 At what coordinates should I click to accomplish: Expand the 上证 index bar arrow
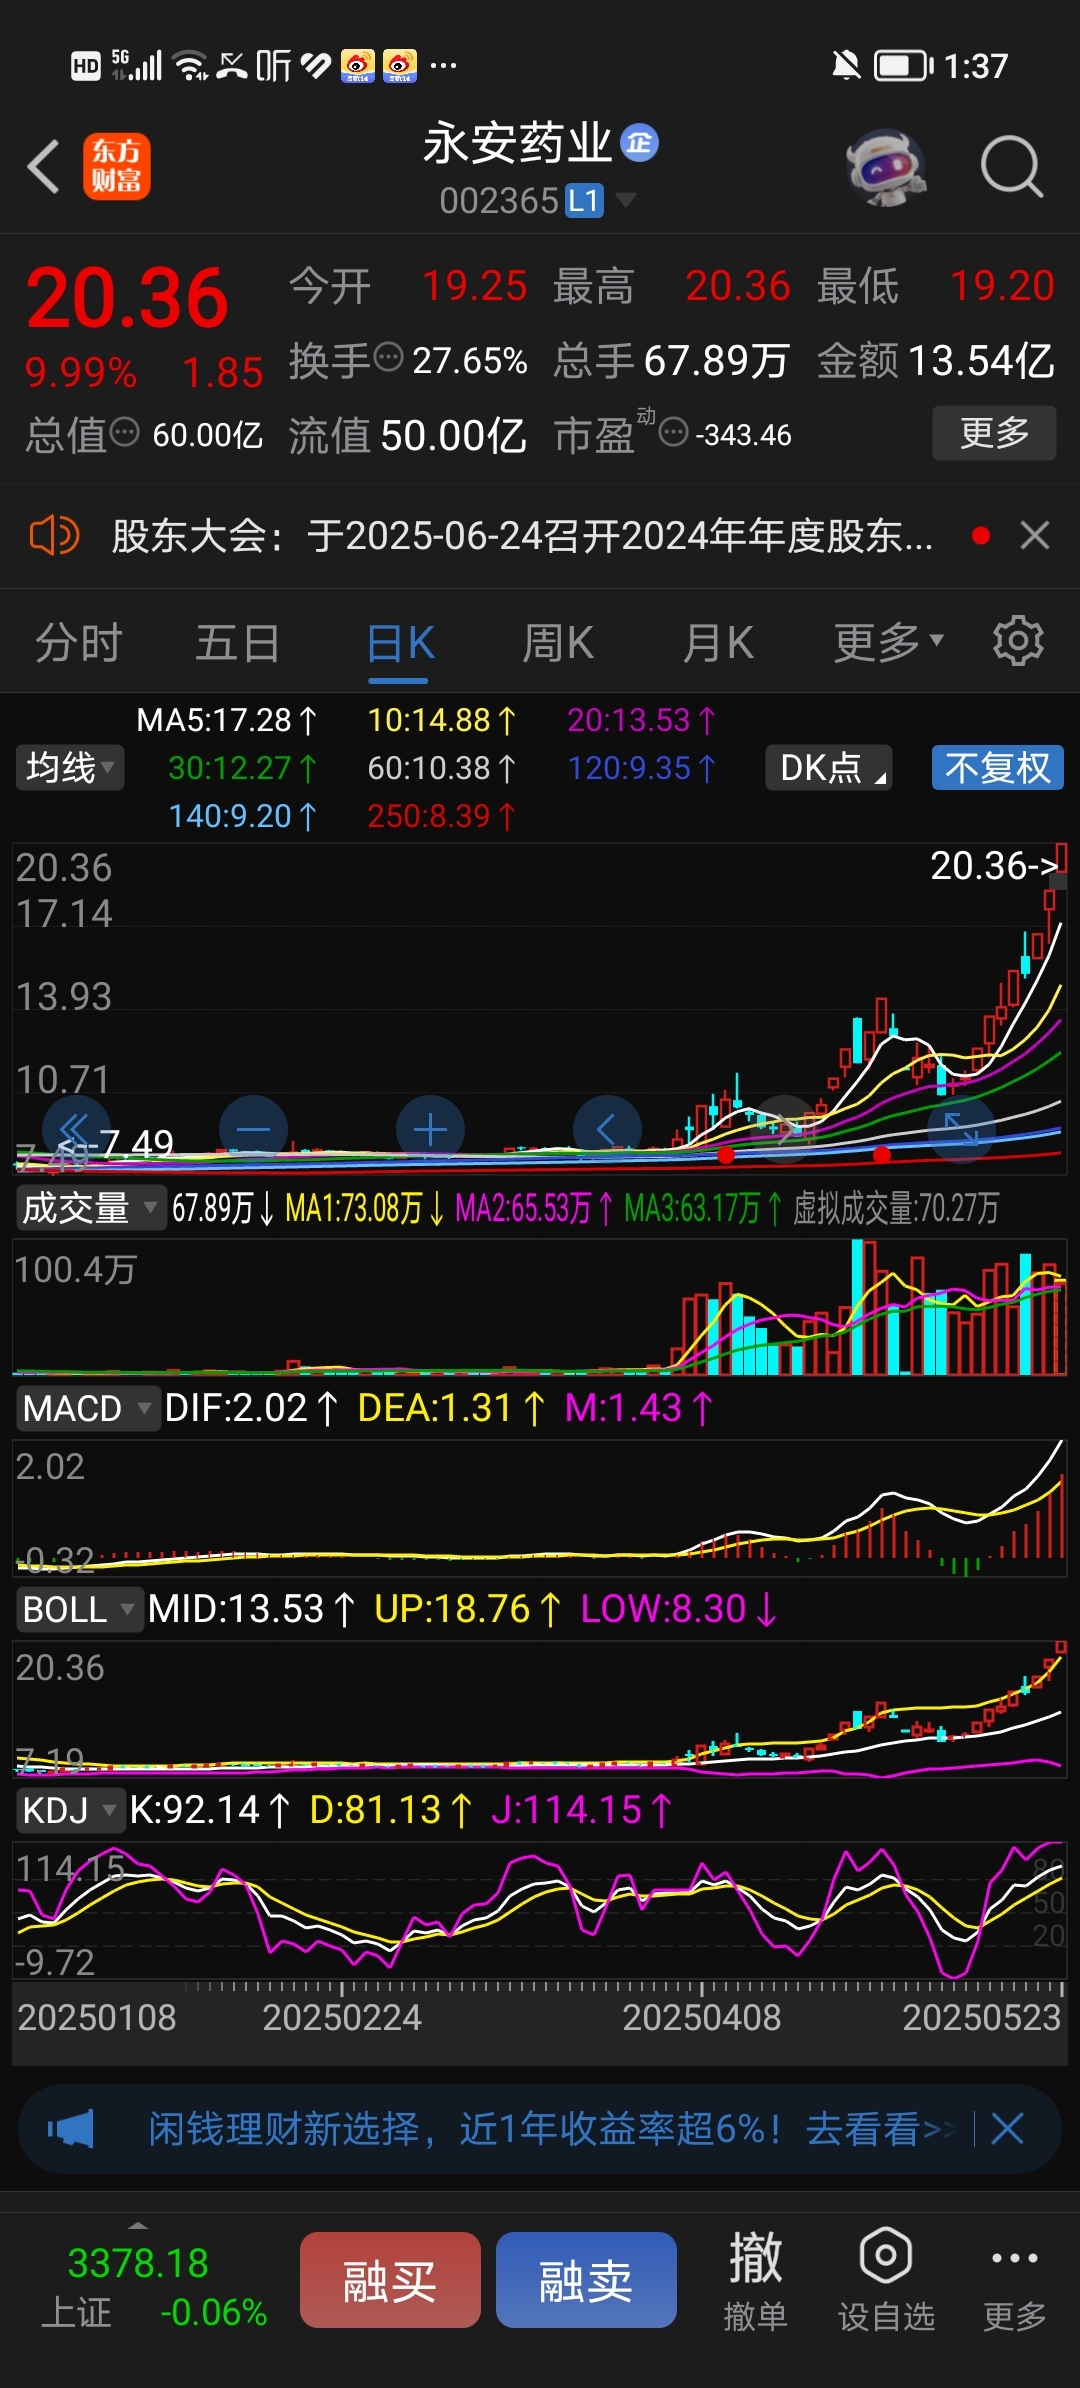point(138,2225)
